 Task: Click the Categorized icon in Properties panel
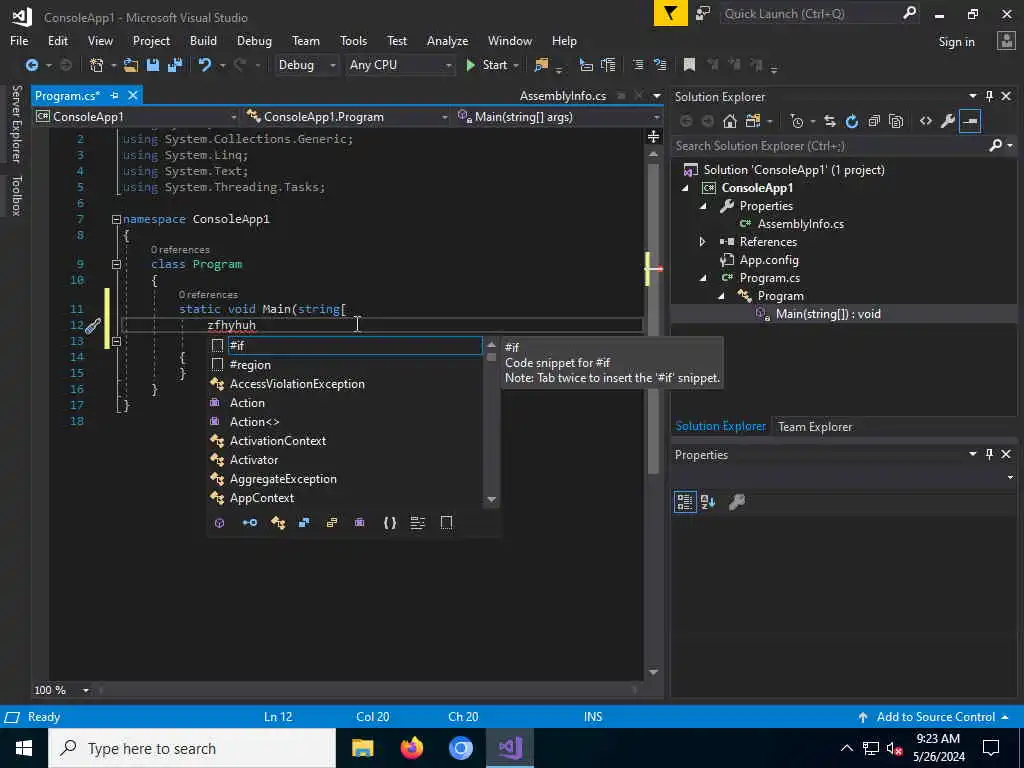tap(685, 502)
